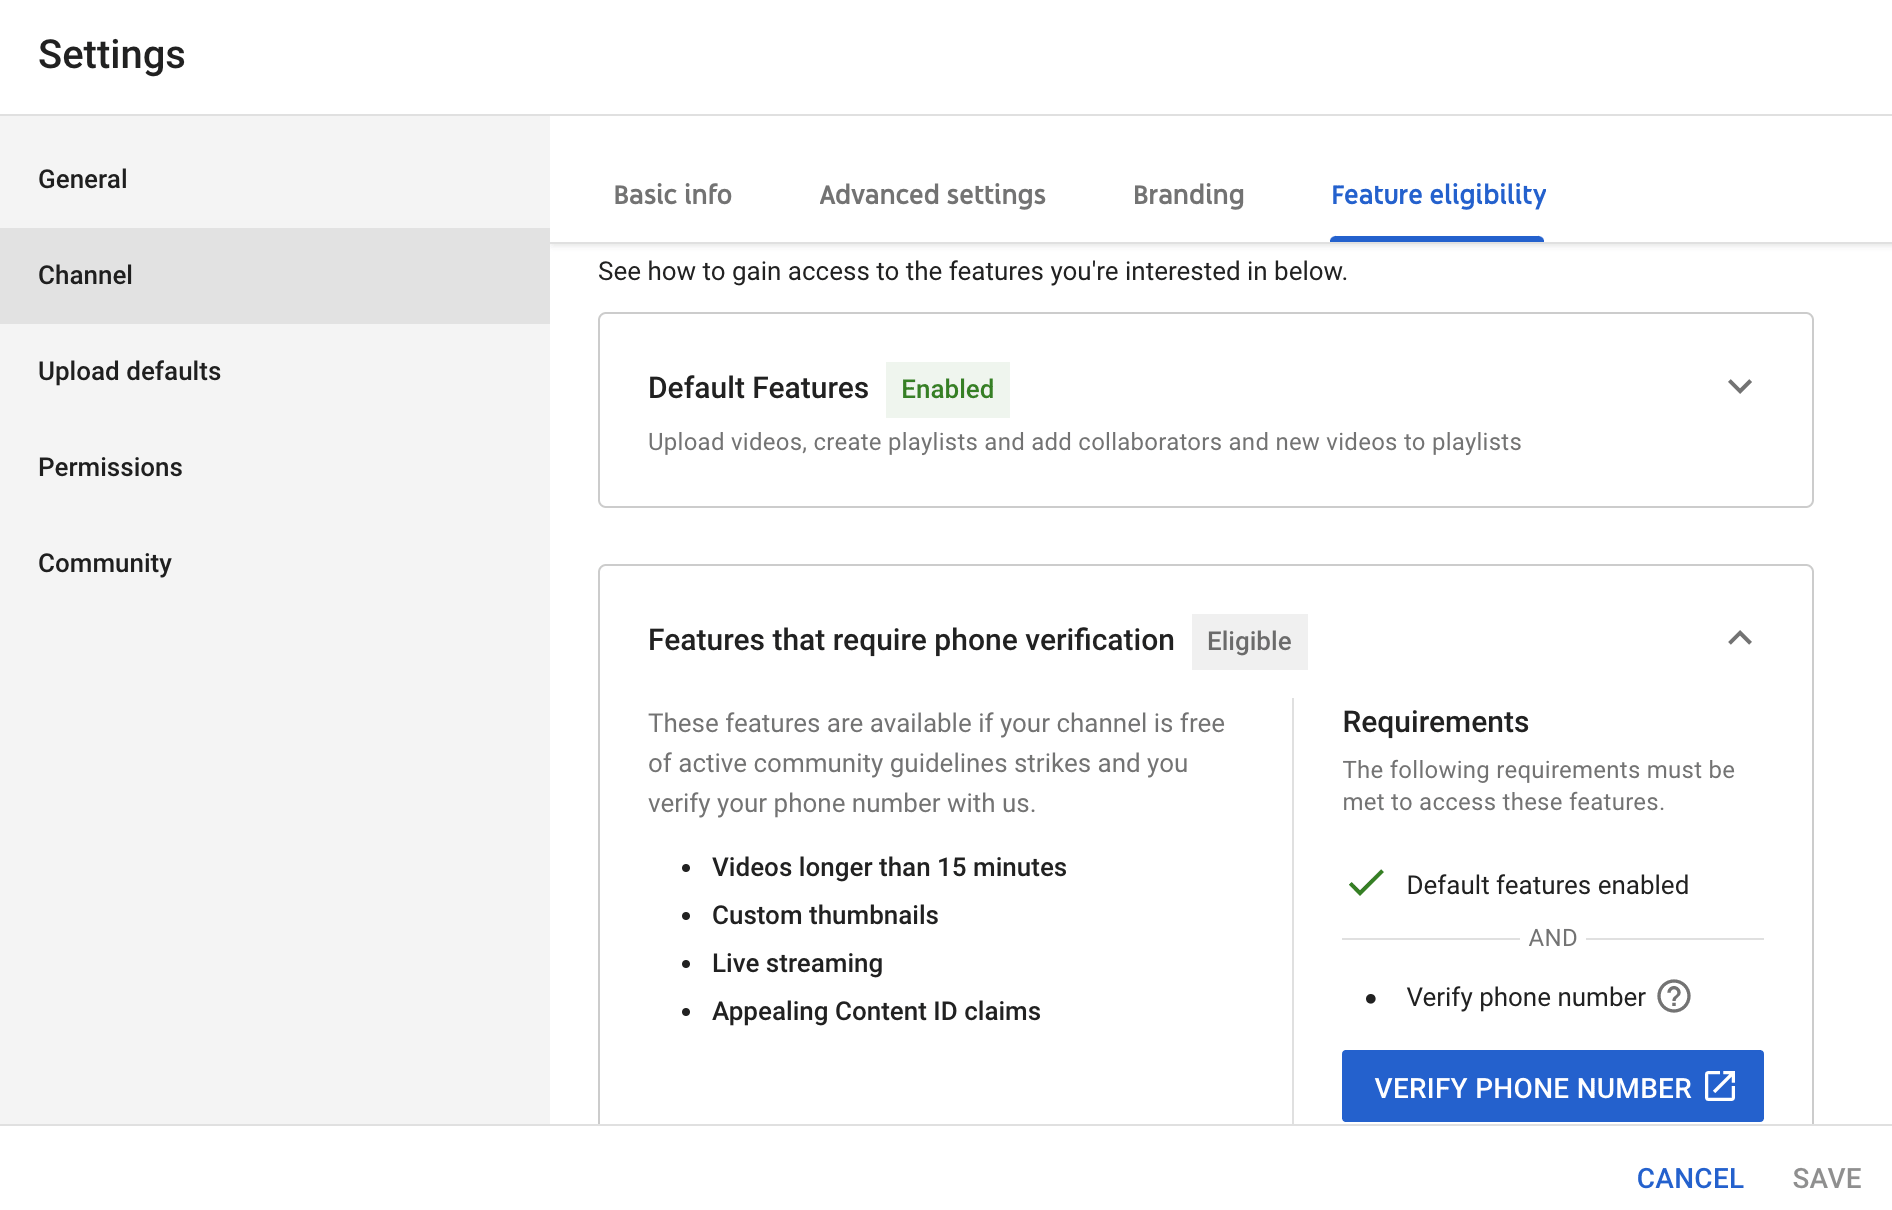The image size is (1892, 1210).
Task: Click 'Default features enabled' requirement text
Action: click(x=1547, y=885)
